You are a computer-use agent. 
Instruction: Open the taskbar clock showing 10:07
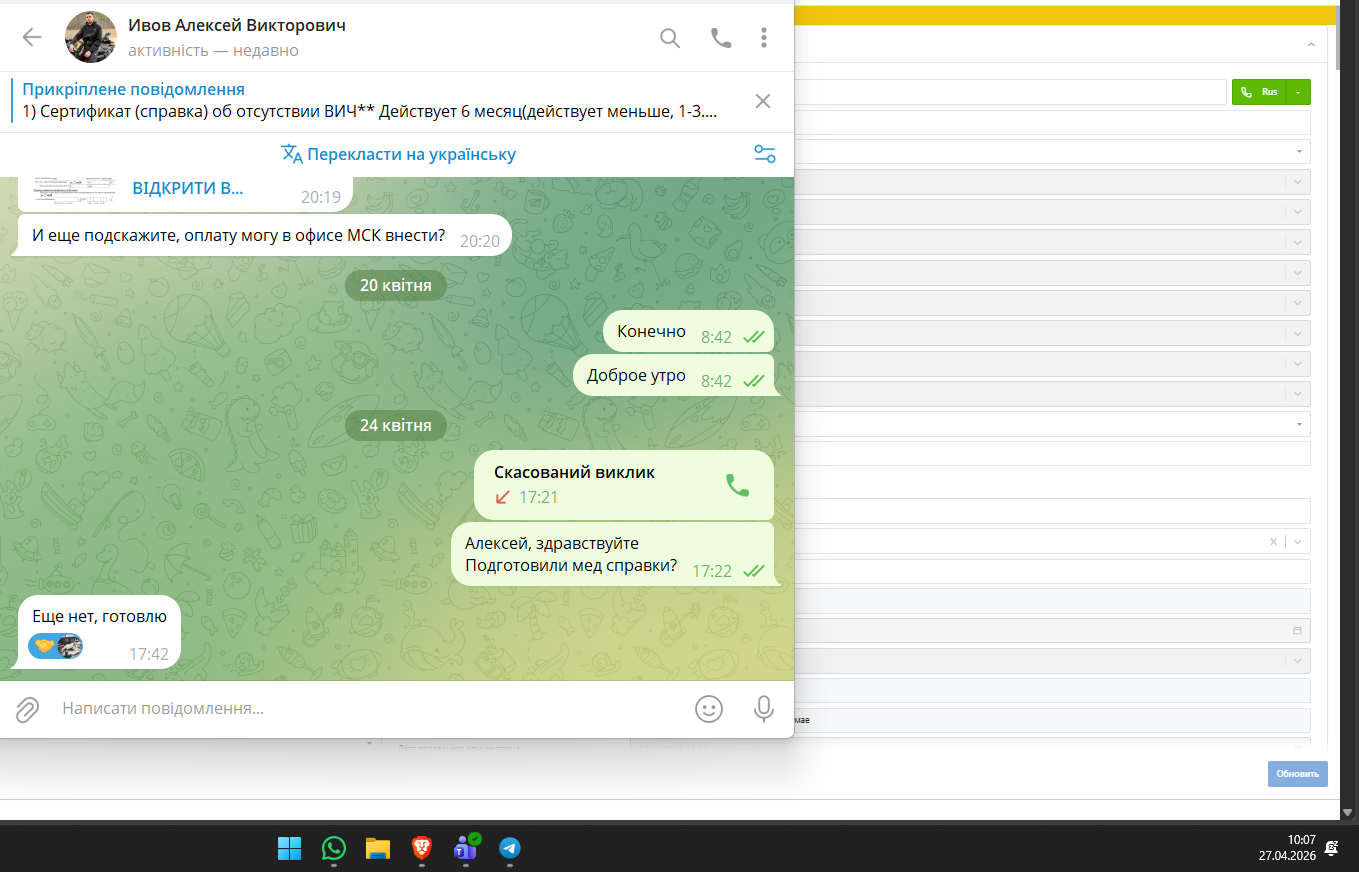point(1287,848)
